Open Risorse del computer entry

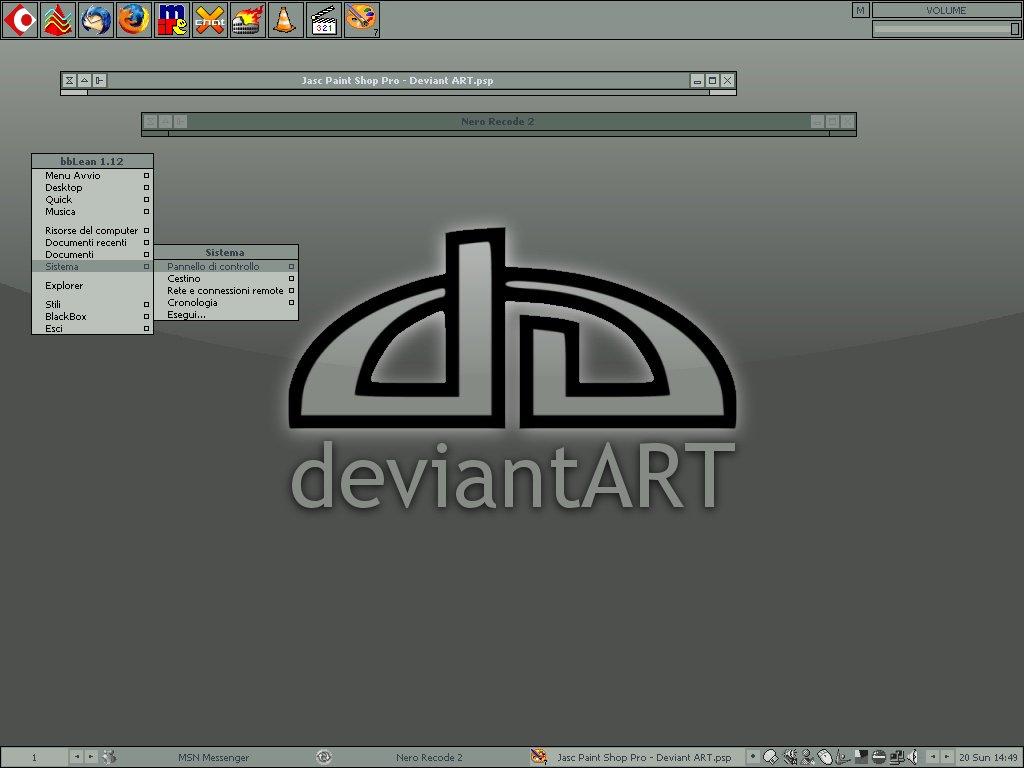click(x=92, y=231)
